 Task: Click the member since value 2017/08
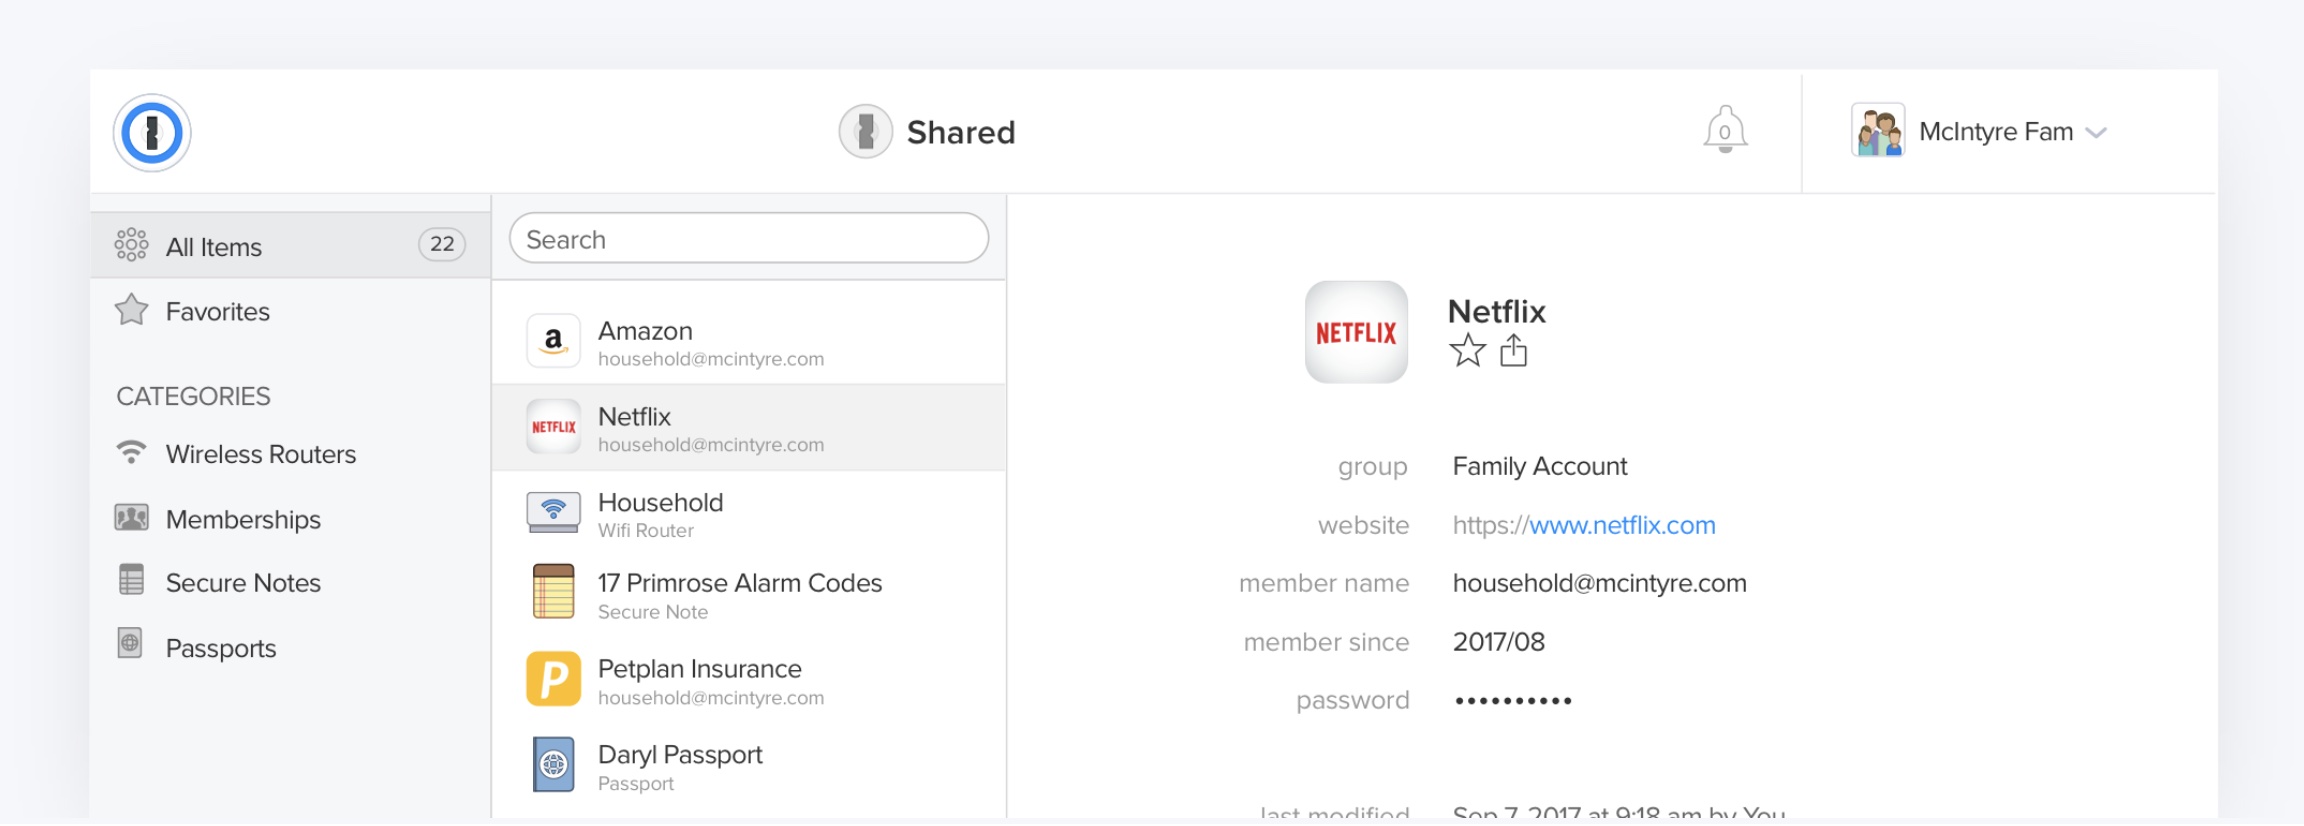[1499, 642]
